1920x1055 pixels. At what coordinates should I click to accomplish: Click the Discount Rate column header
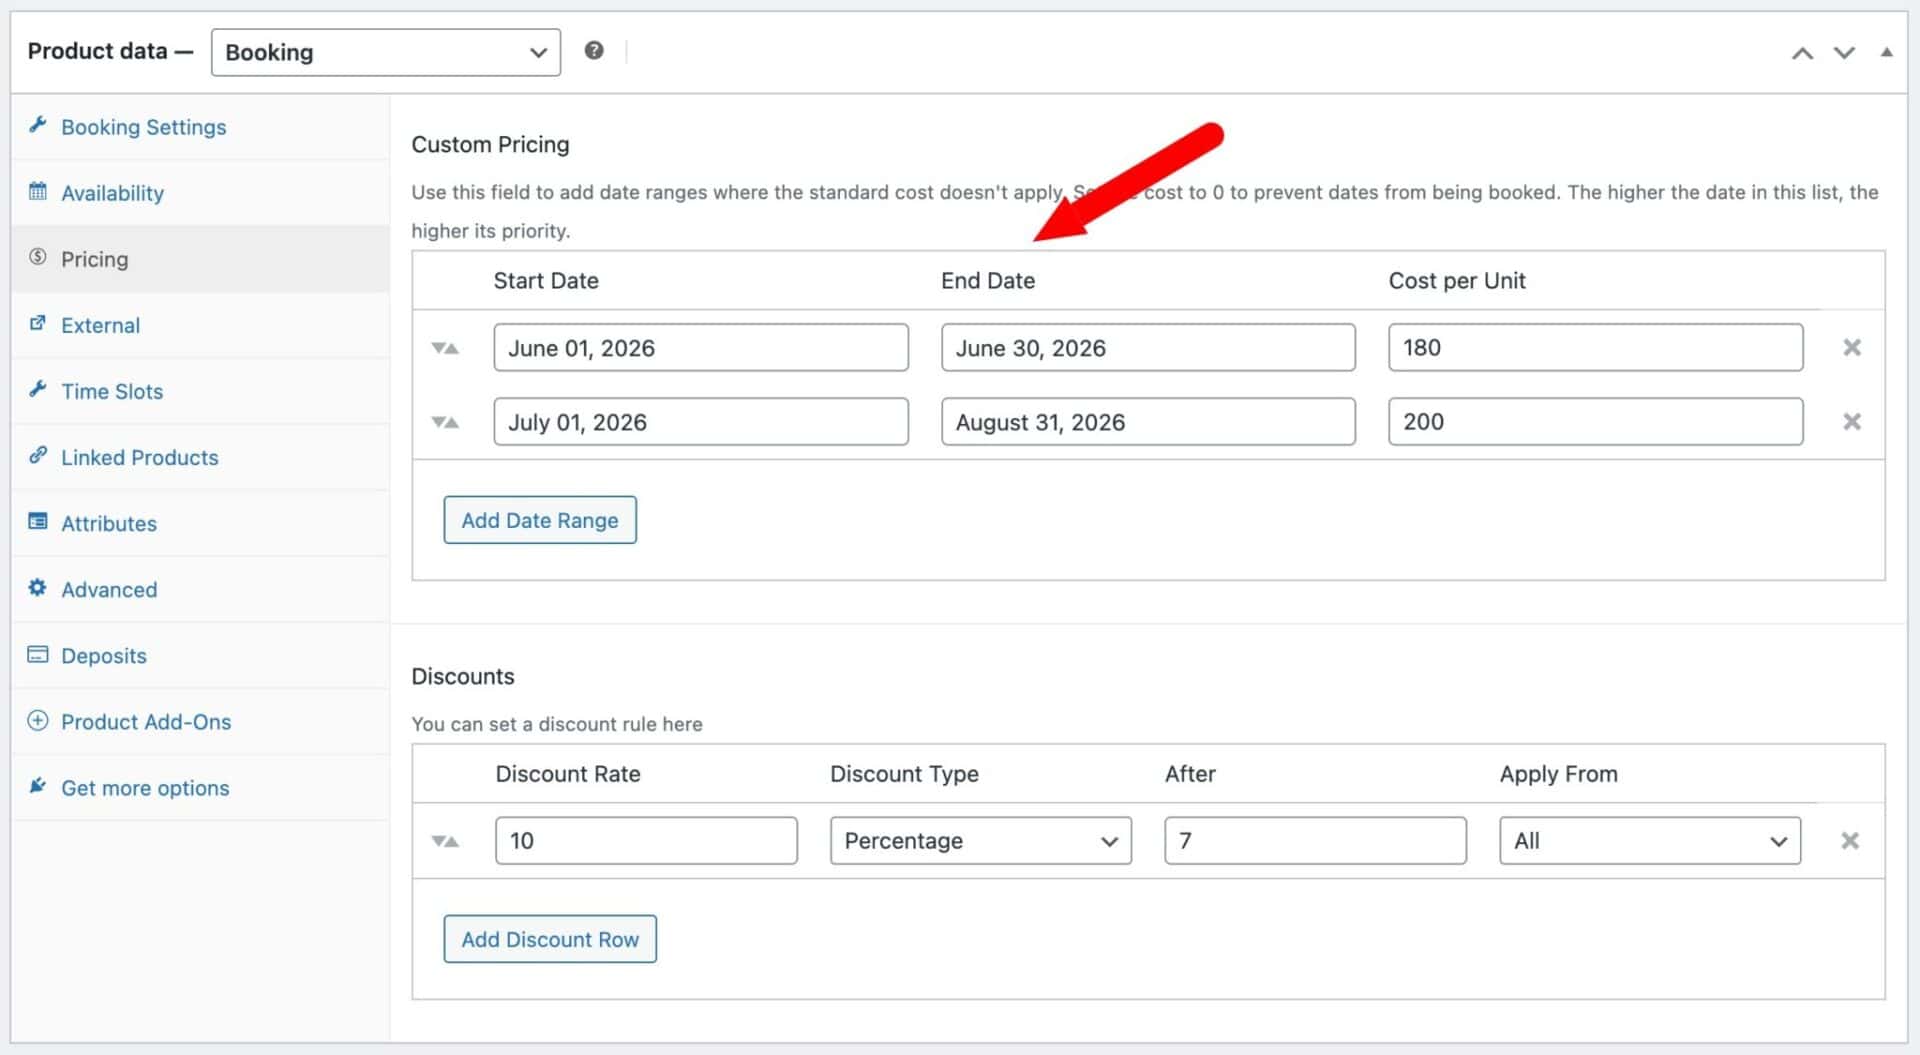point(568,774)
